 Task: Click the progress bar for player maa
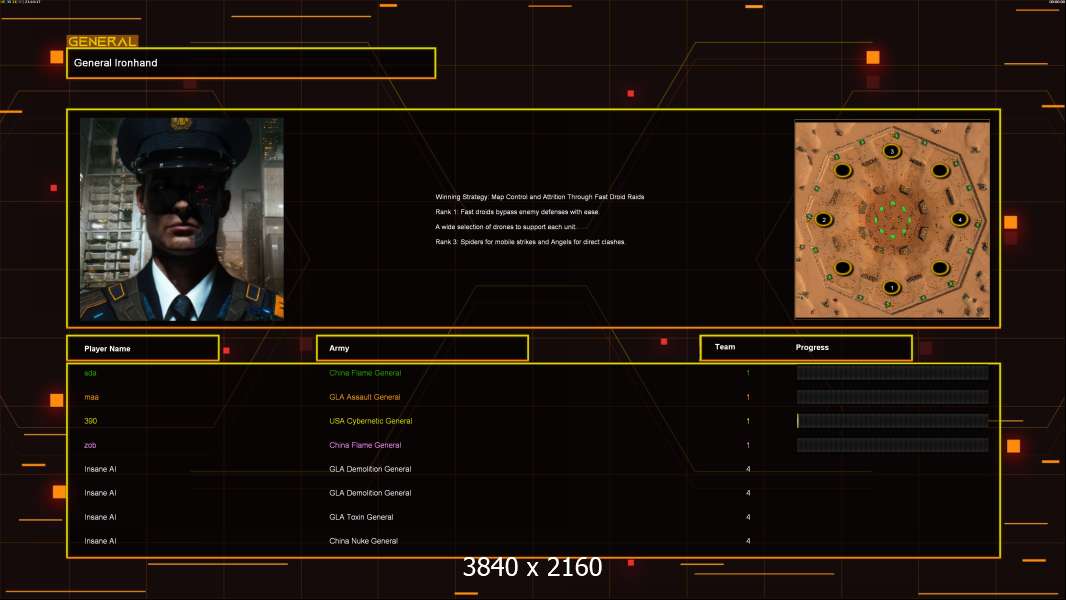893,397
